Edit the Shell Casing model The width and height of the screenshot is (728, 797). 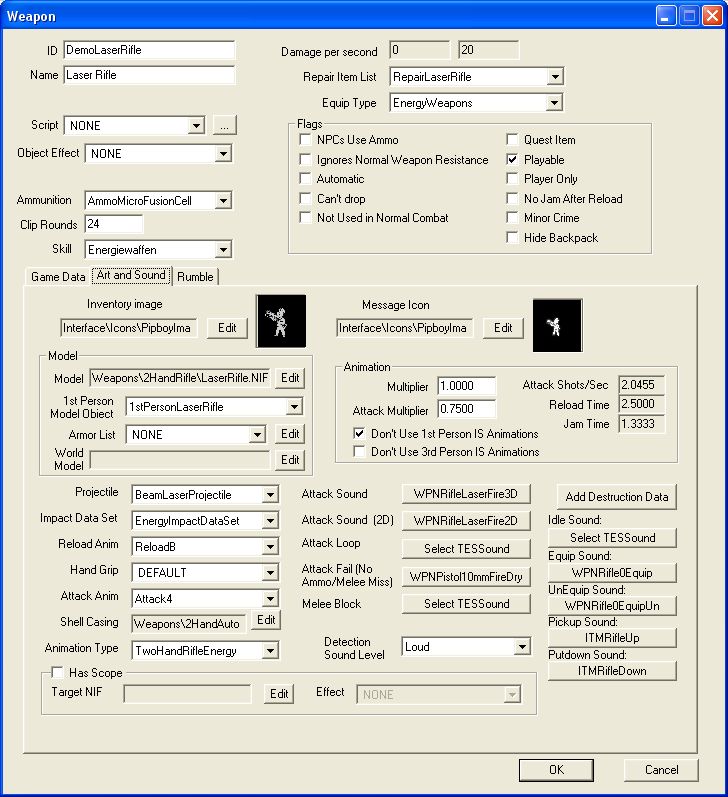coord(266,620)
